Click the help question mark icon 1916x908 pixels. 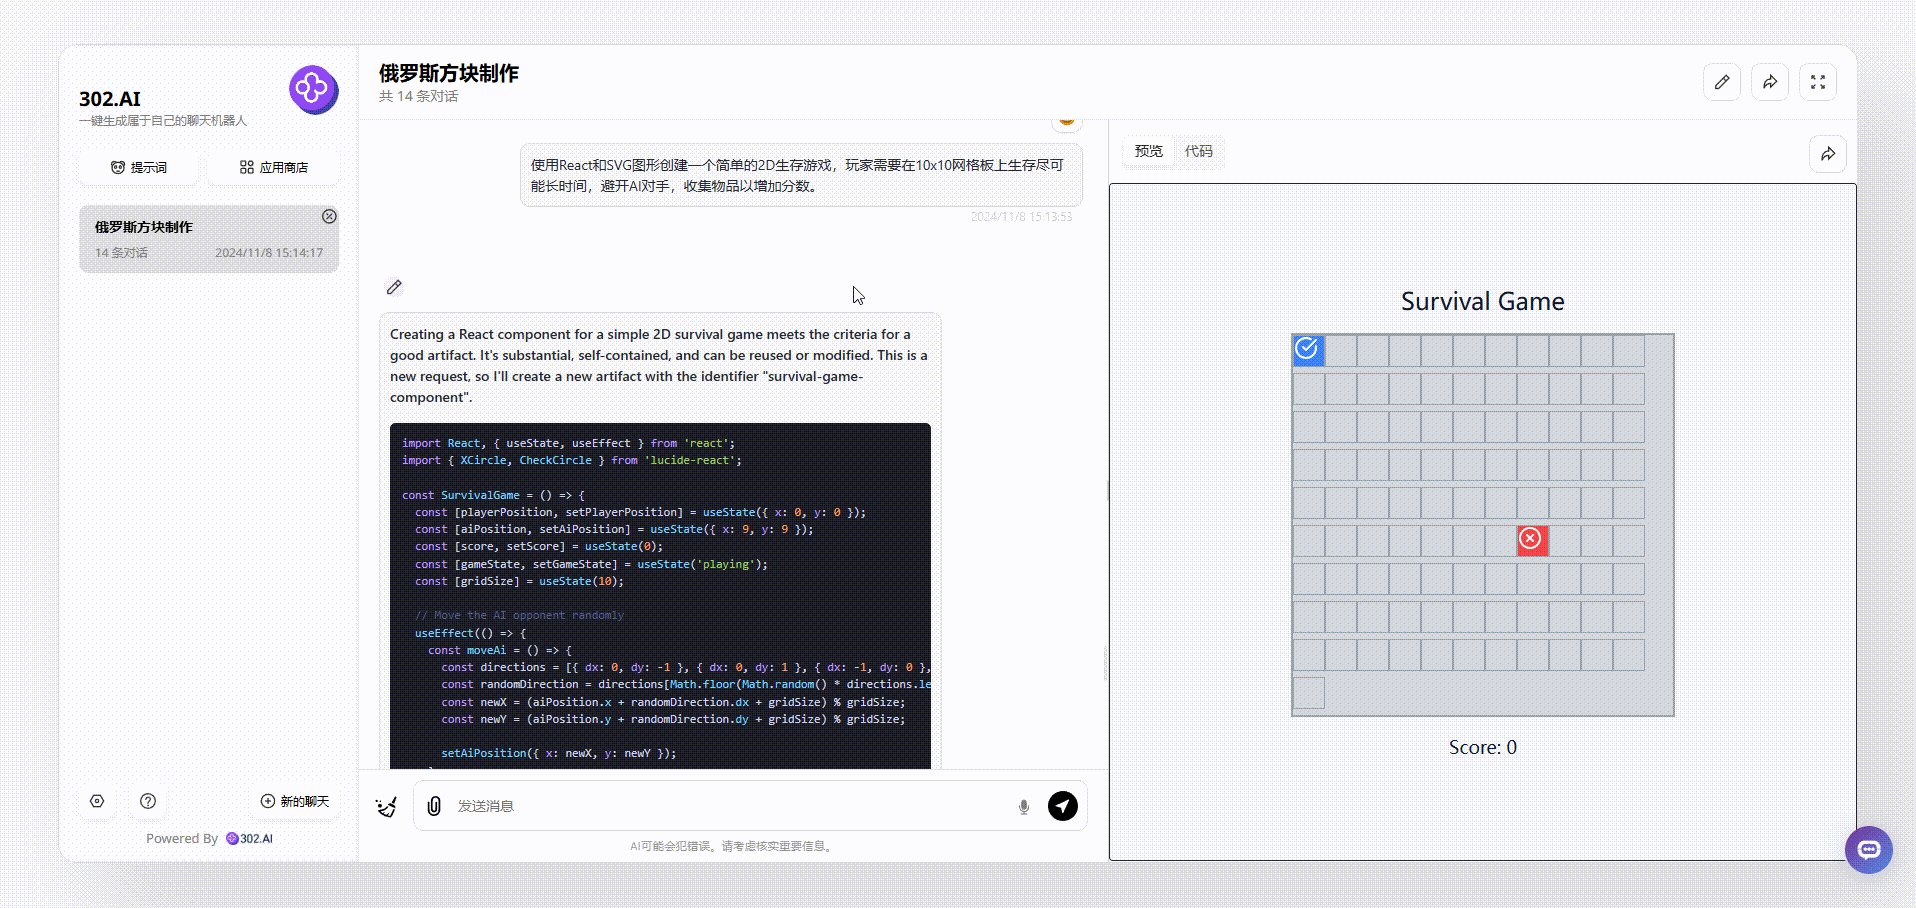(148, 801)
